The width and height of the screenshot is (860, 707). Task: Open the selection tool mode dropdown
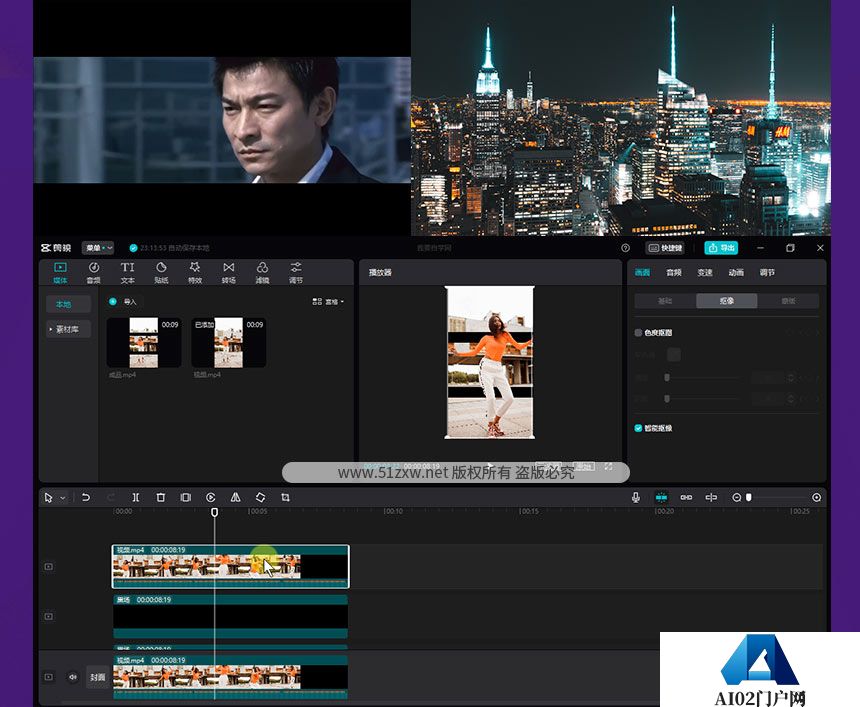(63, 498)
